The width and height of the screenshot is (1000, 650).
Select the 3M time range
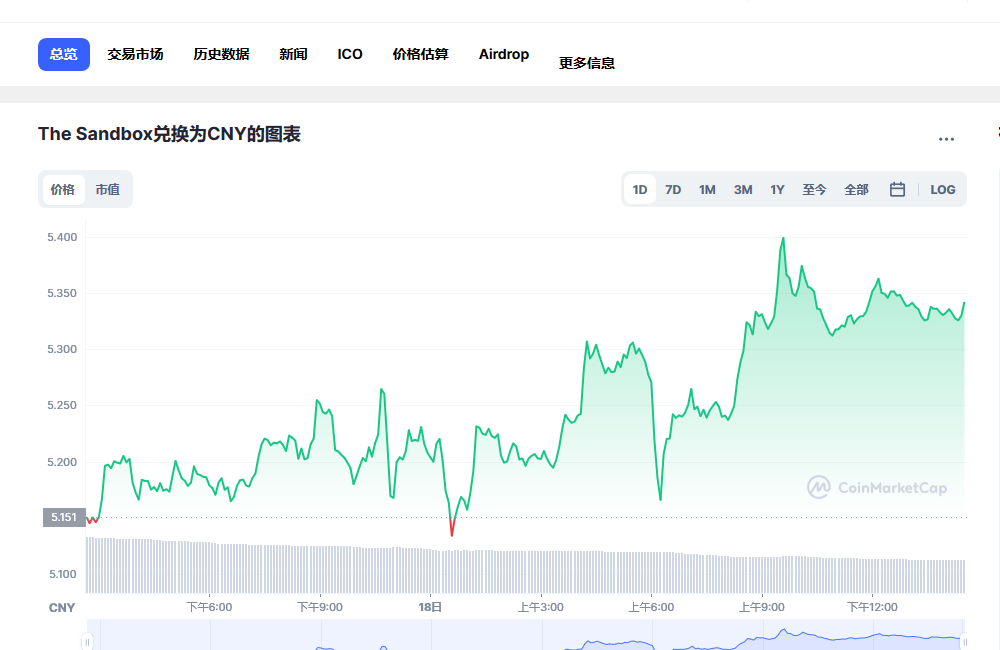(x=743, y=189)
